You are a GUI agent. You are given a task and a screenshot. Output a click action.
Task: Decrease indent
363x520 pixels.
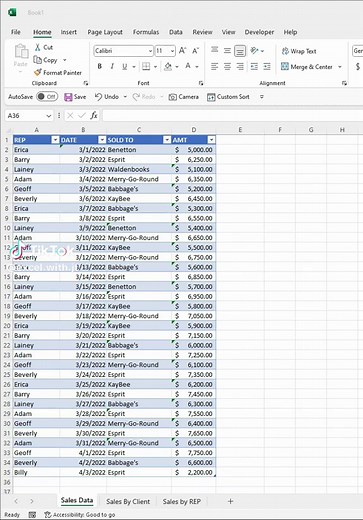[x=254, y=67]
